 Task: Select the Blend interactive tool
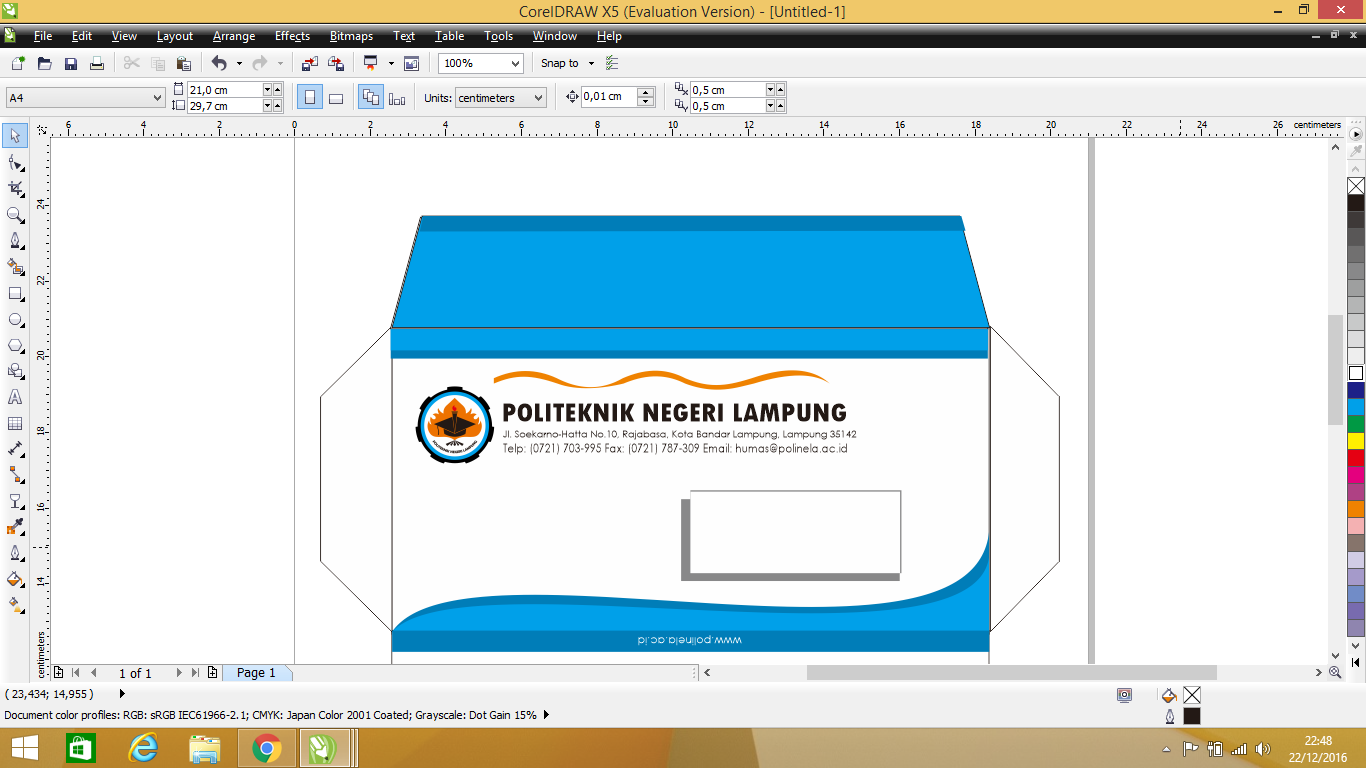[15, 501]
